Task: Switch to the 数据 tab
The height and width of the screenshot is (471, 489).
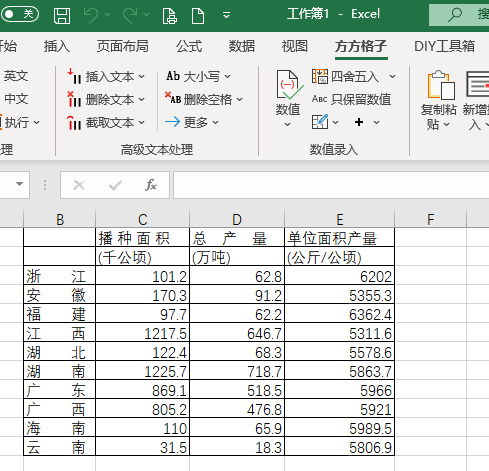Action: [x=242, y=46]
